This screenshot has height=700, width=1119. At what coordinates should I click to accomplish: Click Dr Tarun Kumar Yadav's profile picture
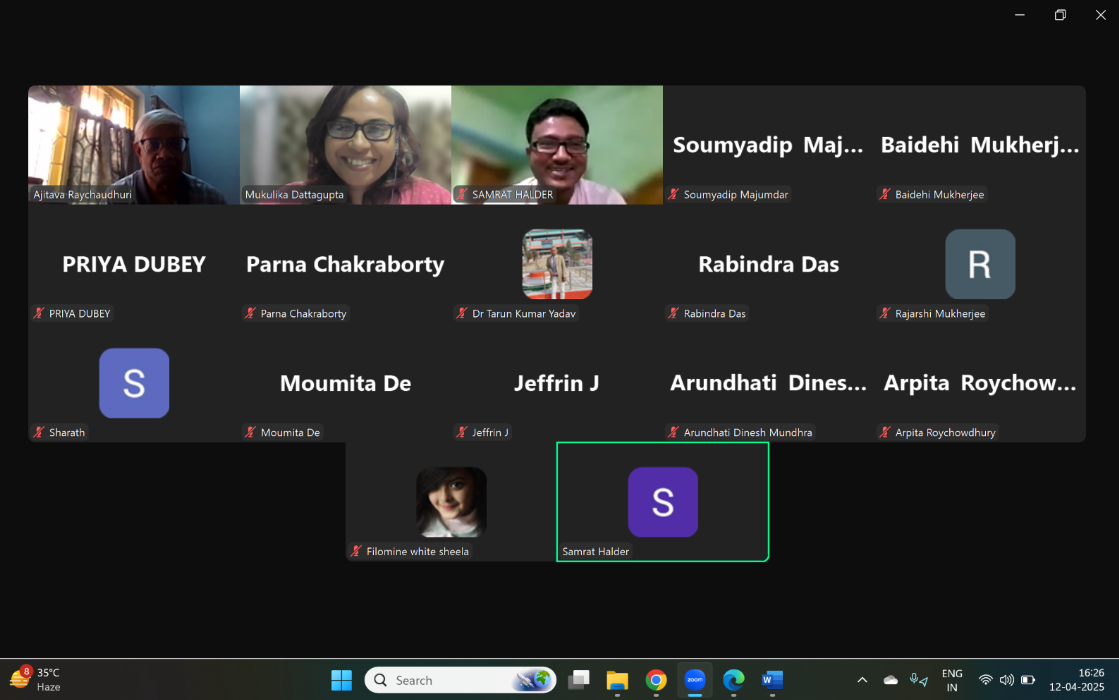click(557, 264)
